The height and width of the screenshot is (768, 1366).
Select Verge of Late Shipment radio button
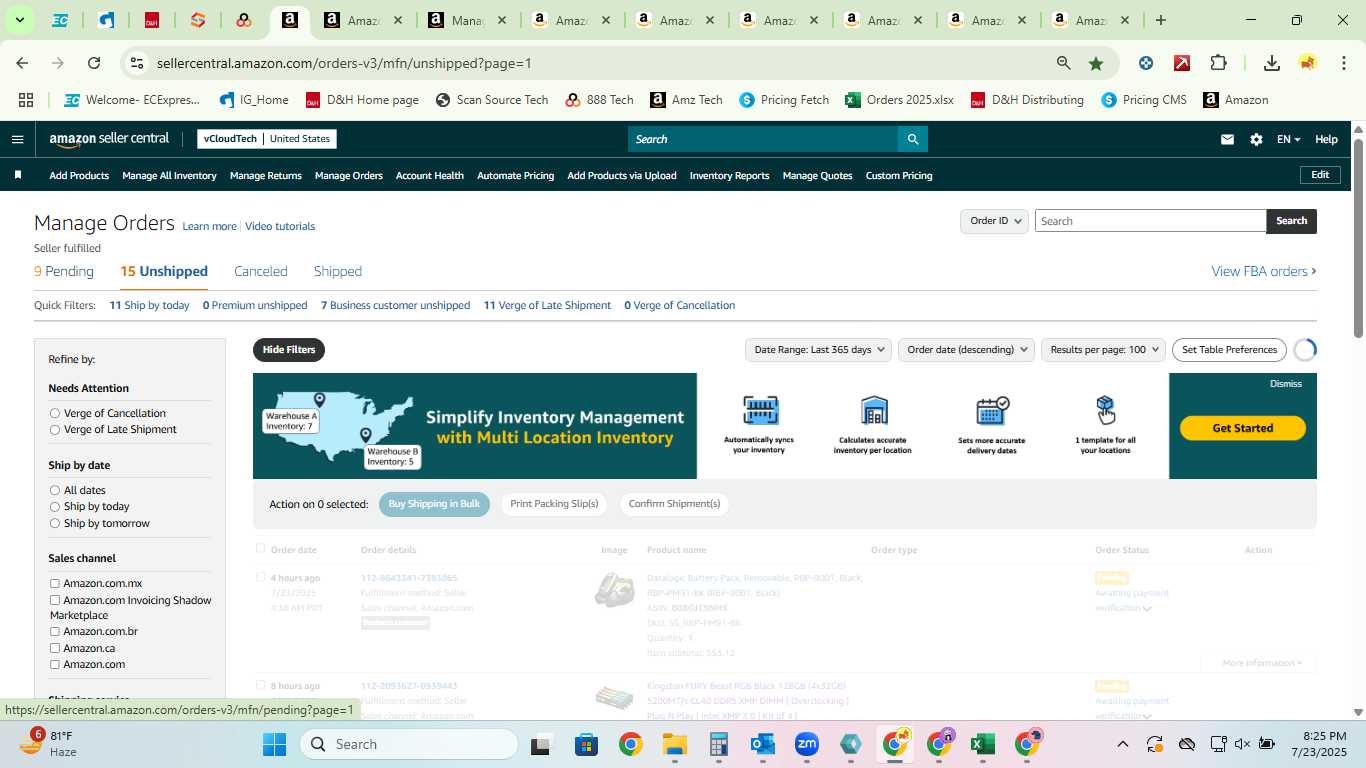click(x=55, y=429)
